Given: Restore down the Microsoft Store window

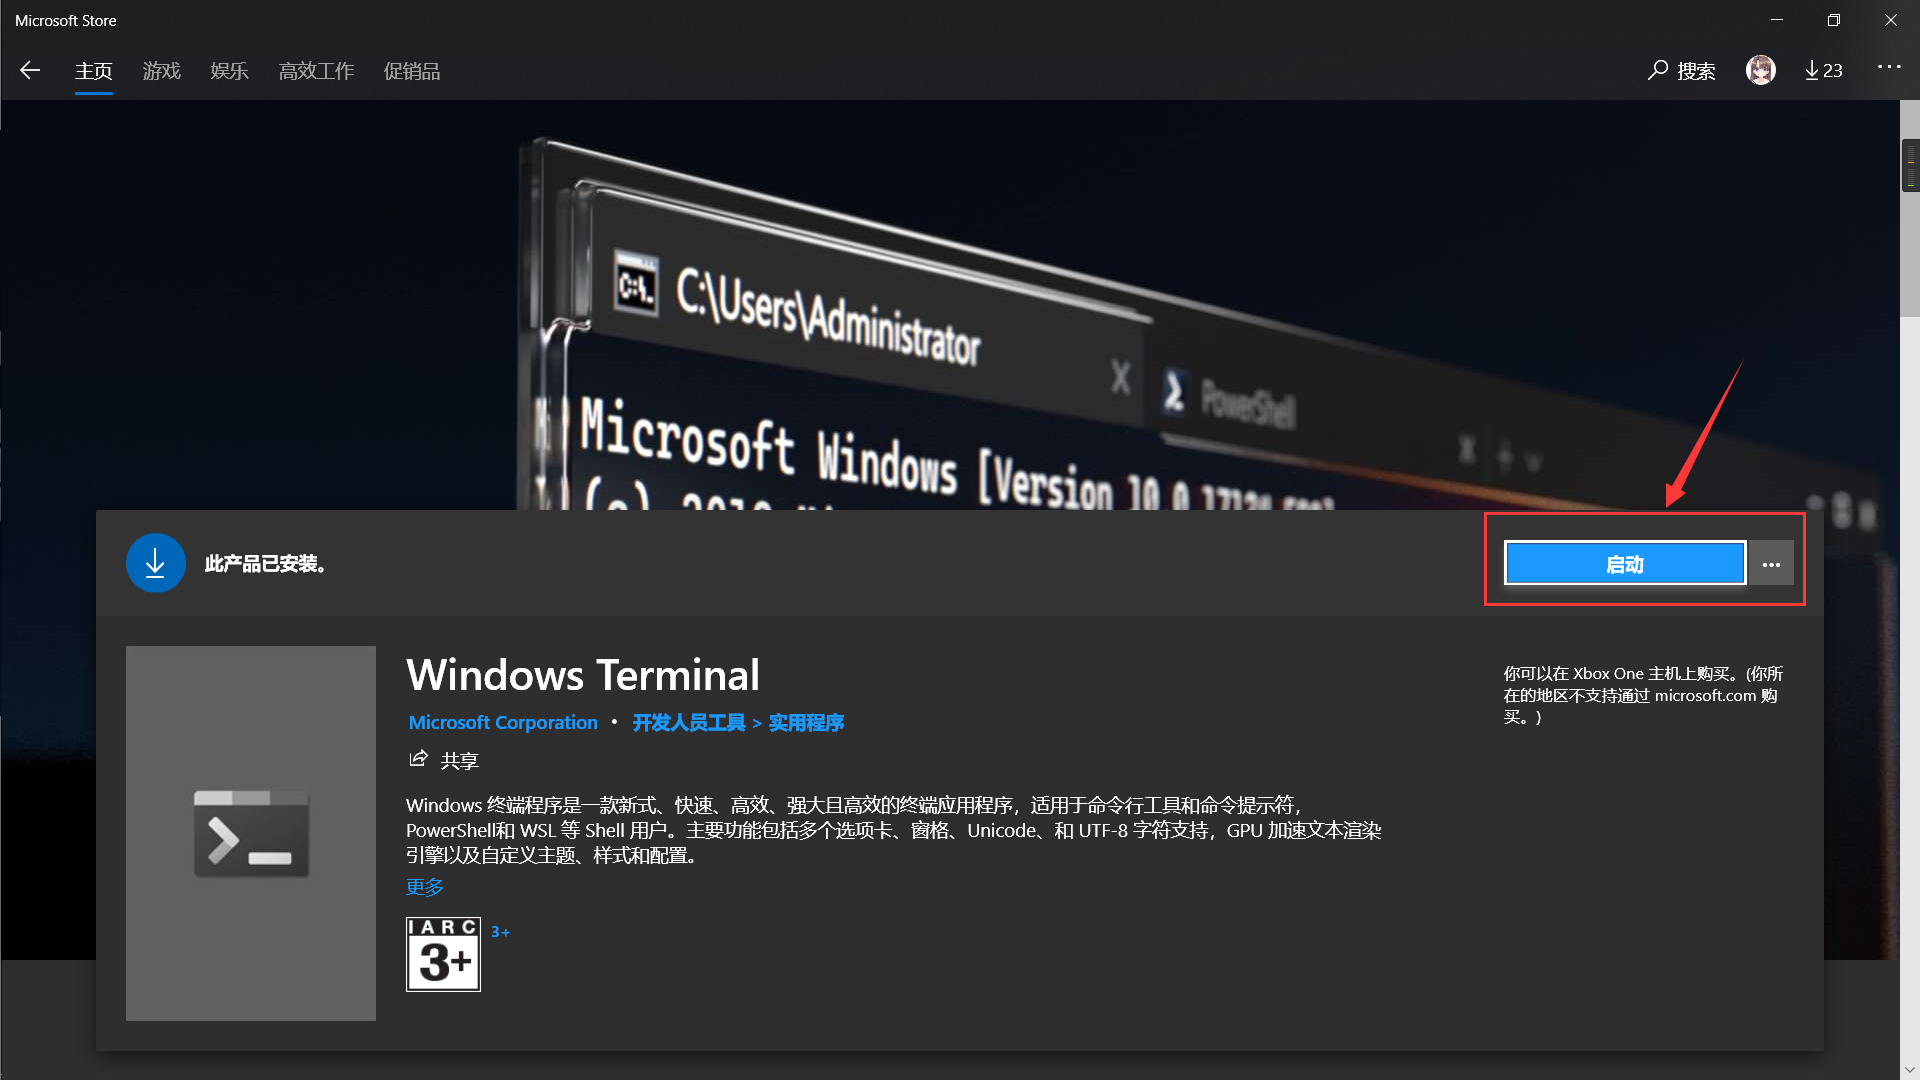Looking at the screenshot, I should point(1834,20).
